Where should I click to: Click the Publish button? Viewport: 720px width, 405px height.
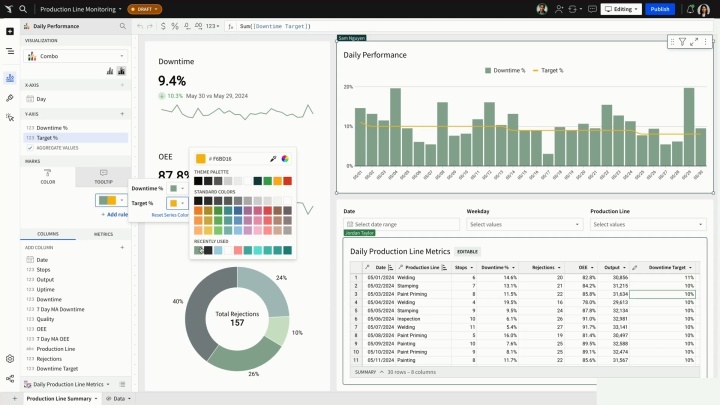click(x=660, y=9)
